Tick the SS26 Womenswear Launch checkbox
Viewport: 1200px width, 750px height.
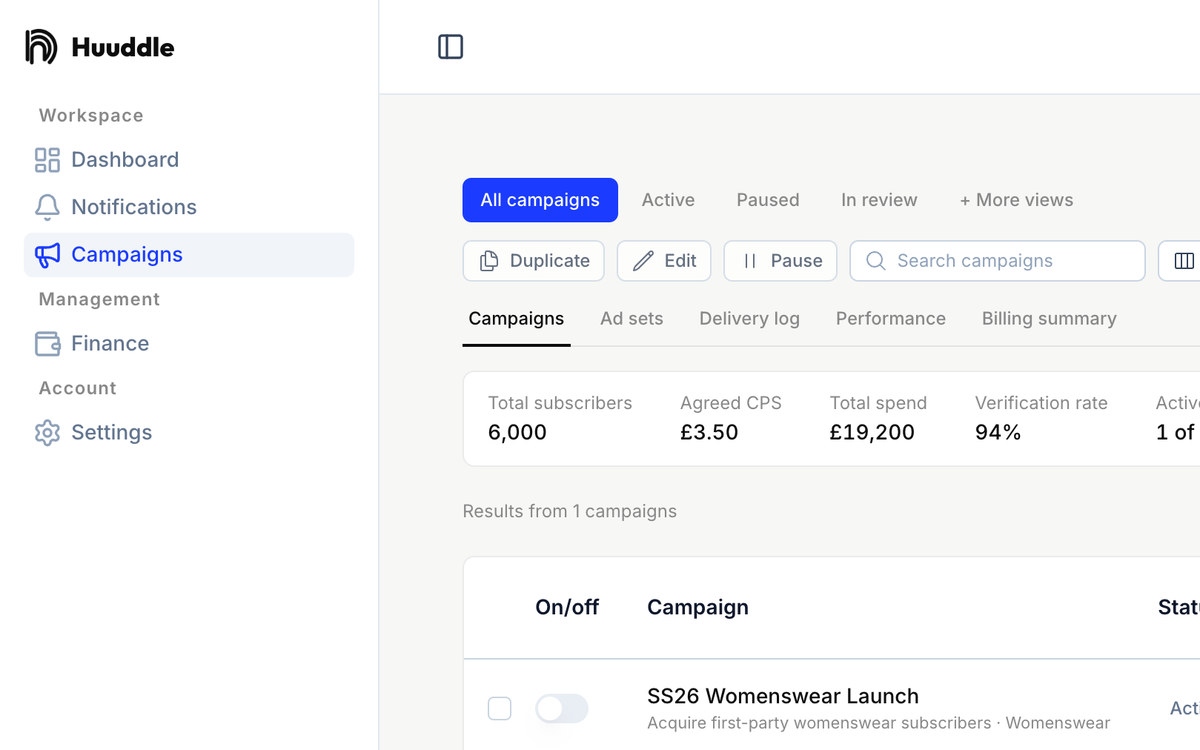pyautogui.click(x=499, y=709)
